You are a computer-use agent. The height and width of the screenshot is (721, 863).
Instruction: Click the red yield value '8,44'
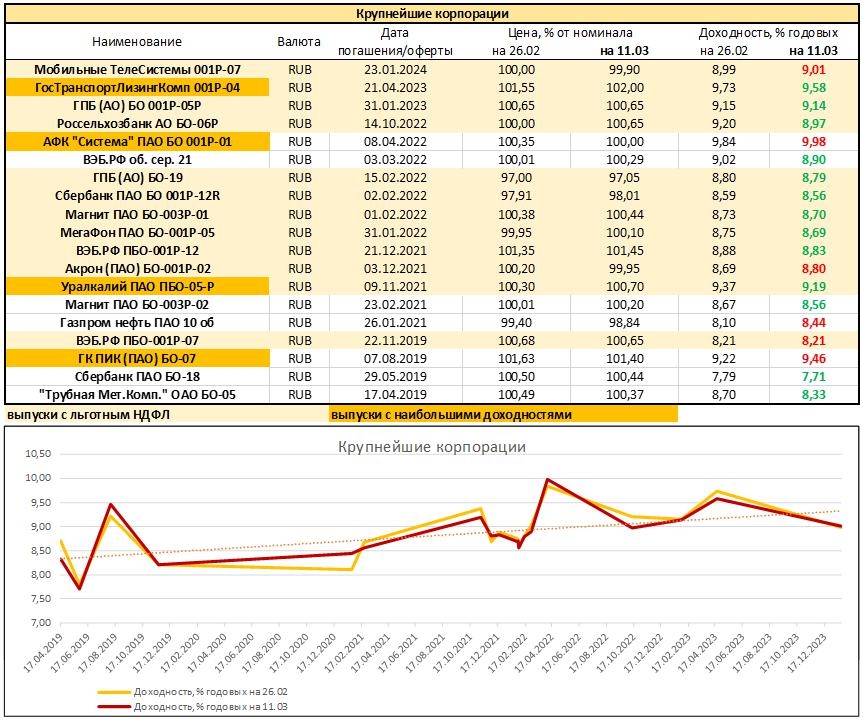[x=813, y=323]
